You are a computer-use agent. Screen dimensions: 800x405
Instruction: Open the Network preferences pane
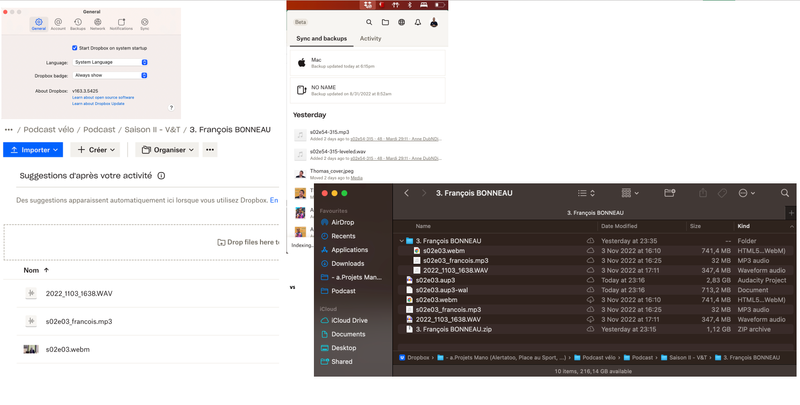pyautogui.click(x=97, y=24)
